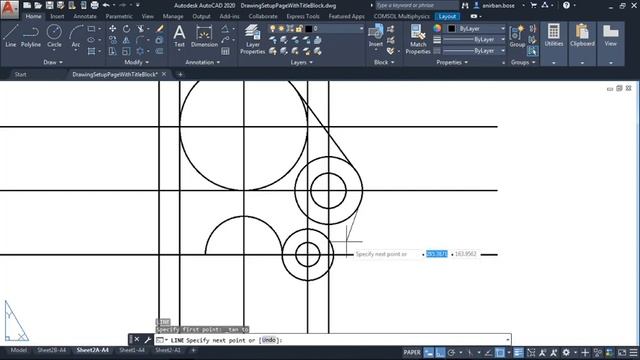640x360 pixels.
Task: Choose the Ellipse draw tool
Action: point(91,40)
